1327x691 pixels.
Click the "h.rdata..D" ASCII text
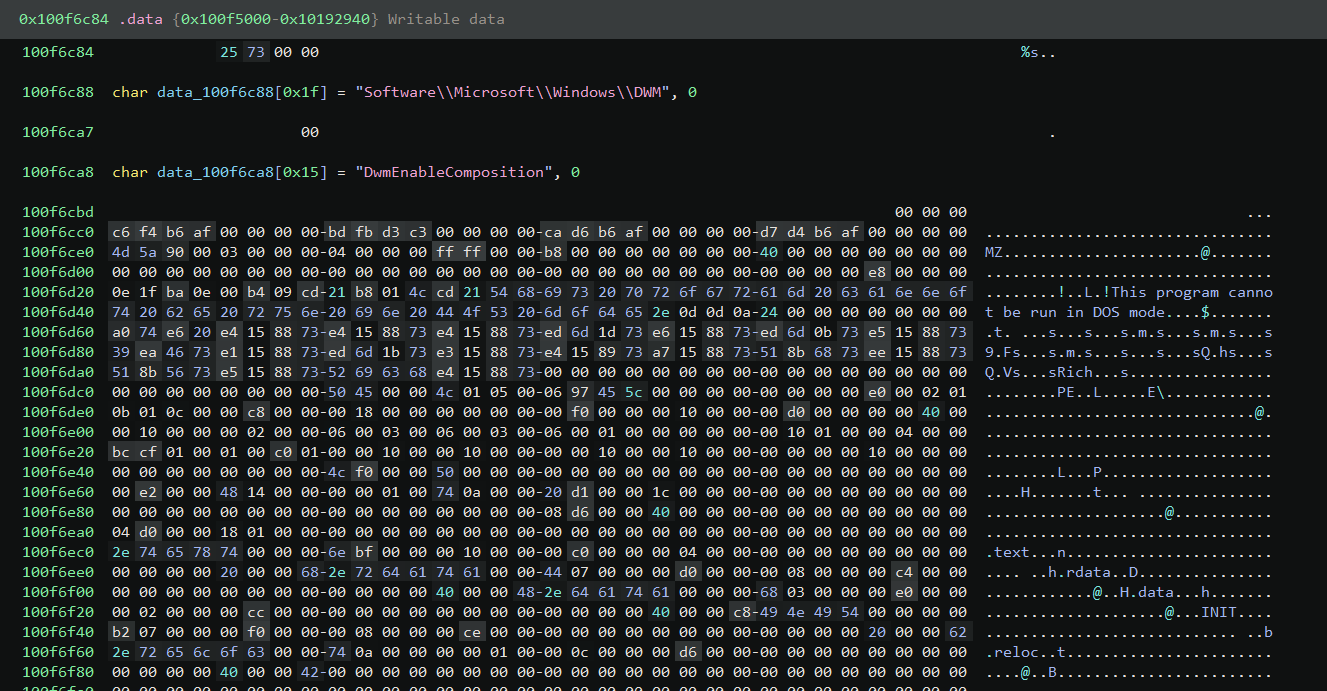(x=1093, y=572)
